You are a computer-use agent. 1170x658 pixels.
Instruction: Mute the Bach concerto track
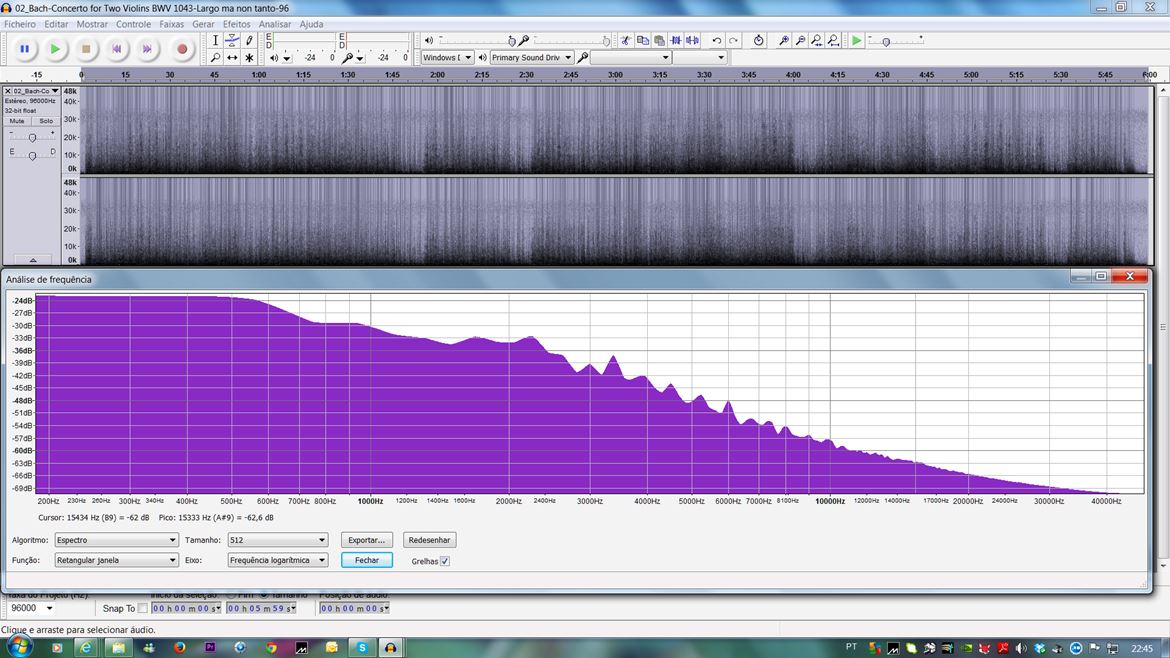click(x=17, y=121)
